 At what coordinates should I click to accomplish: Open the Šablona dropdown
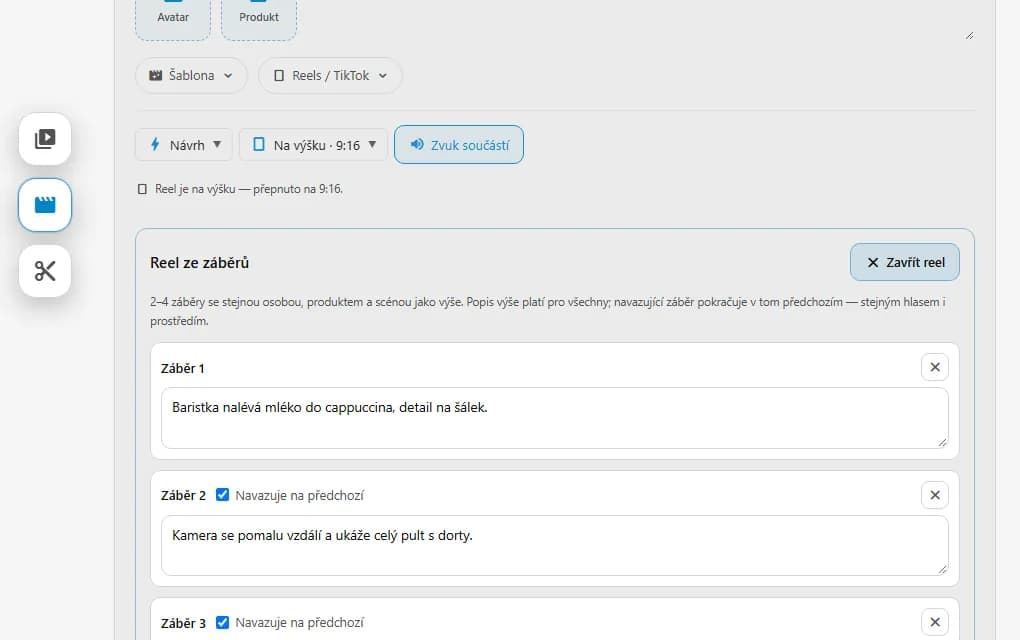tap(191, 75)
